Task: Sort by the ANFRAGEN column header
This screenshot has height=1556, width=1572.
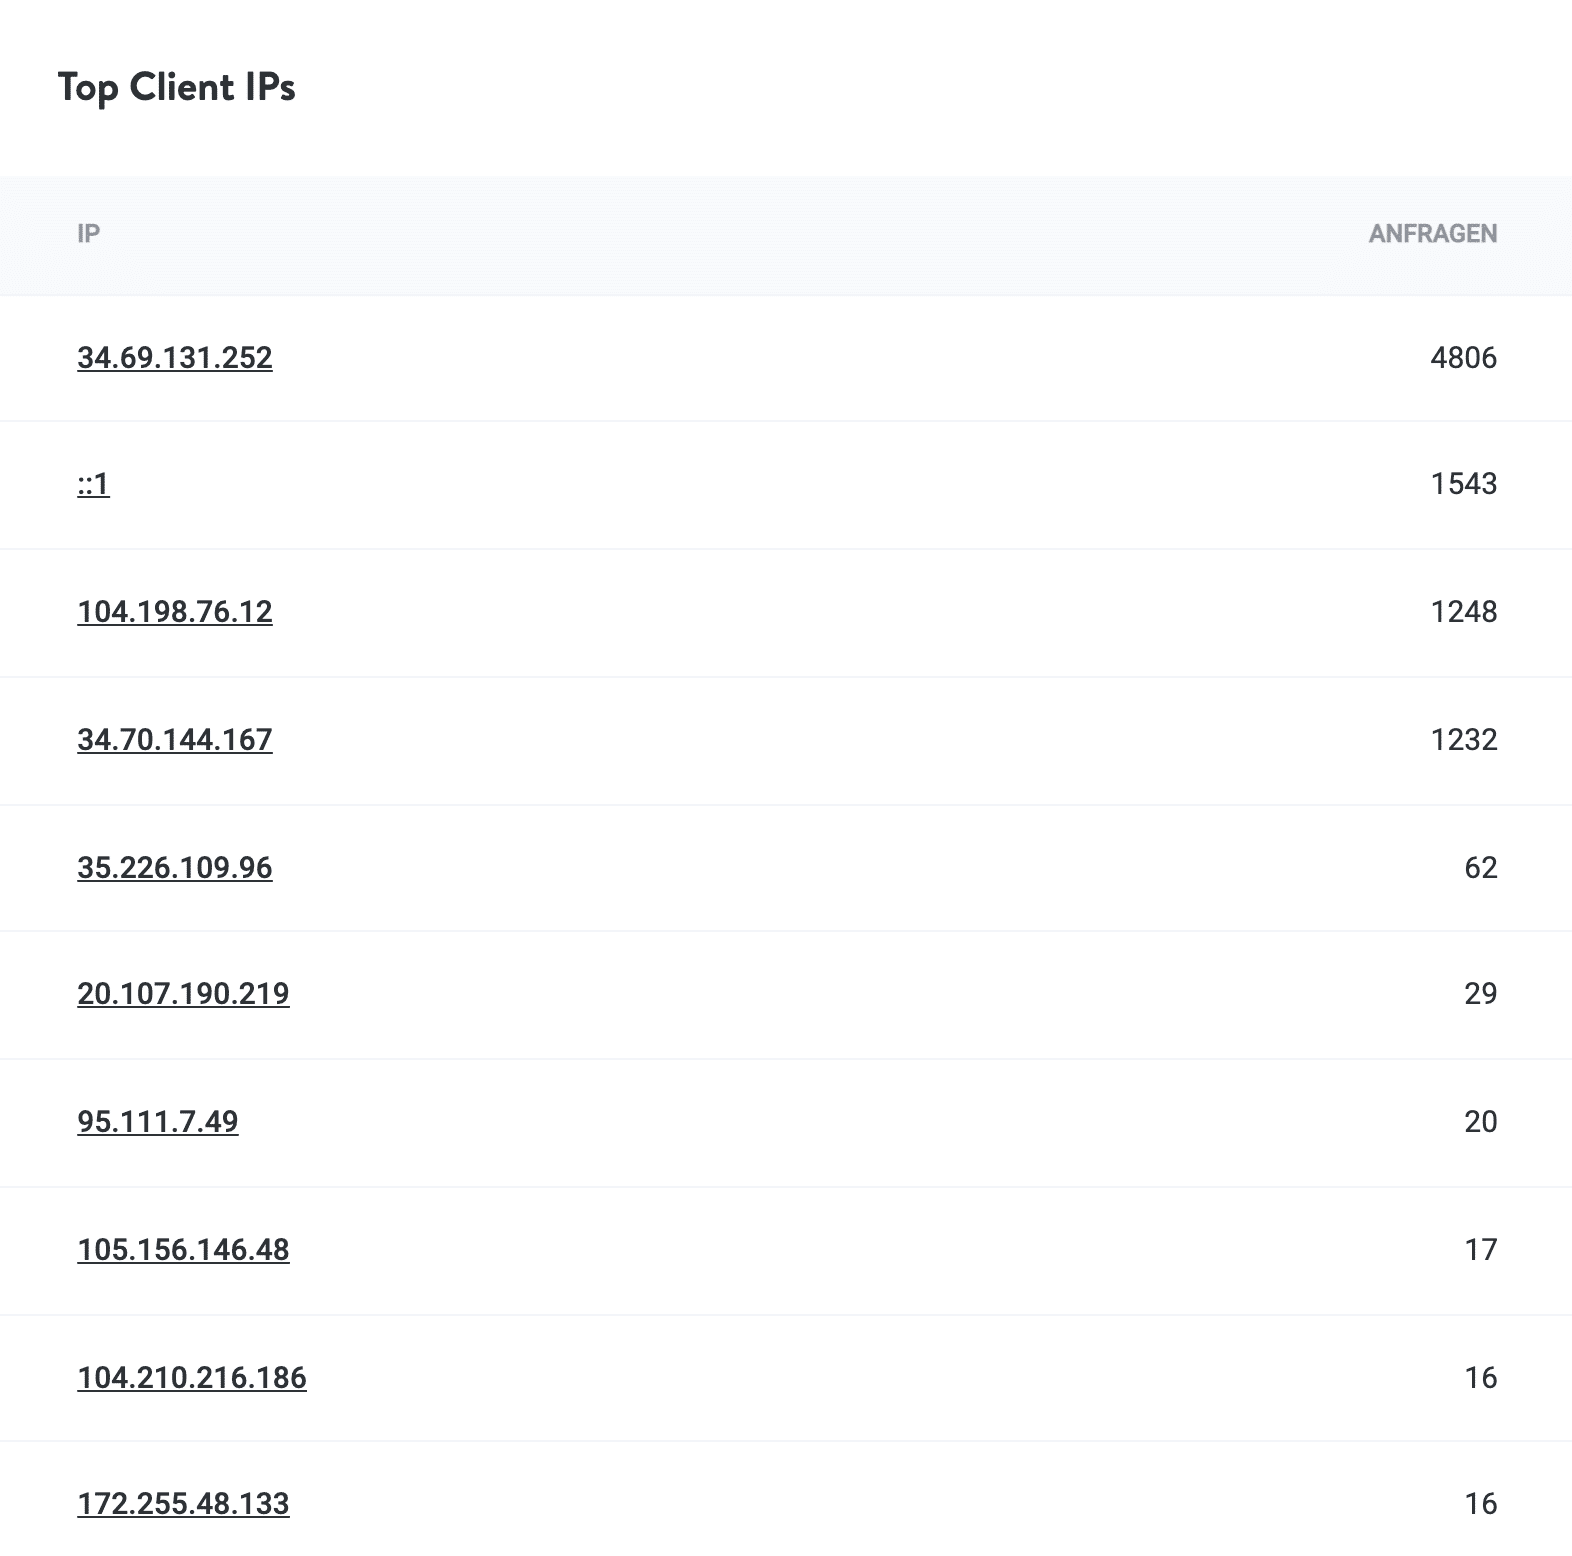Action: 1433,236
